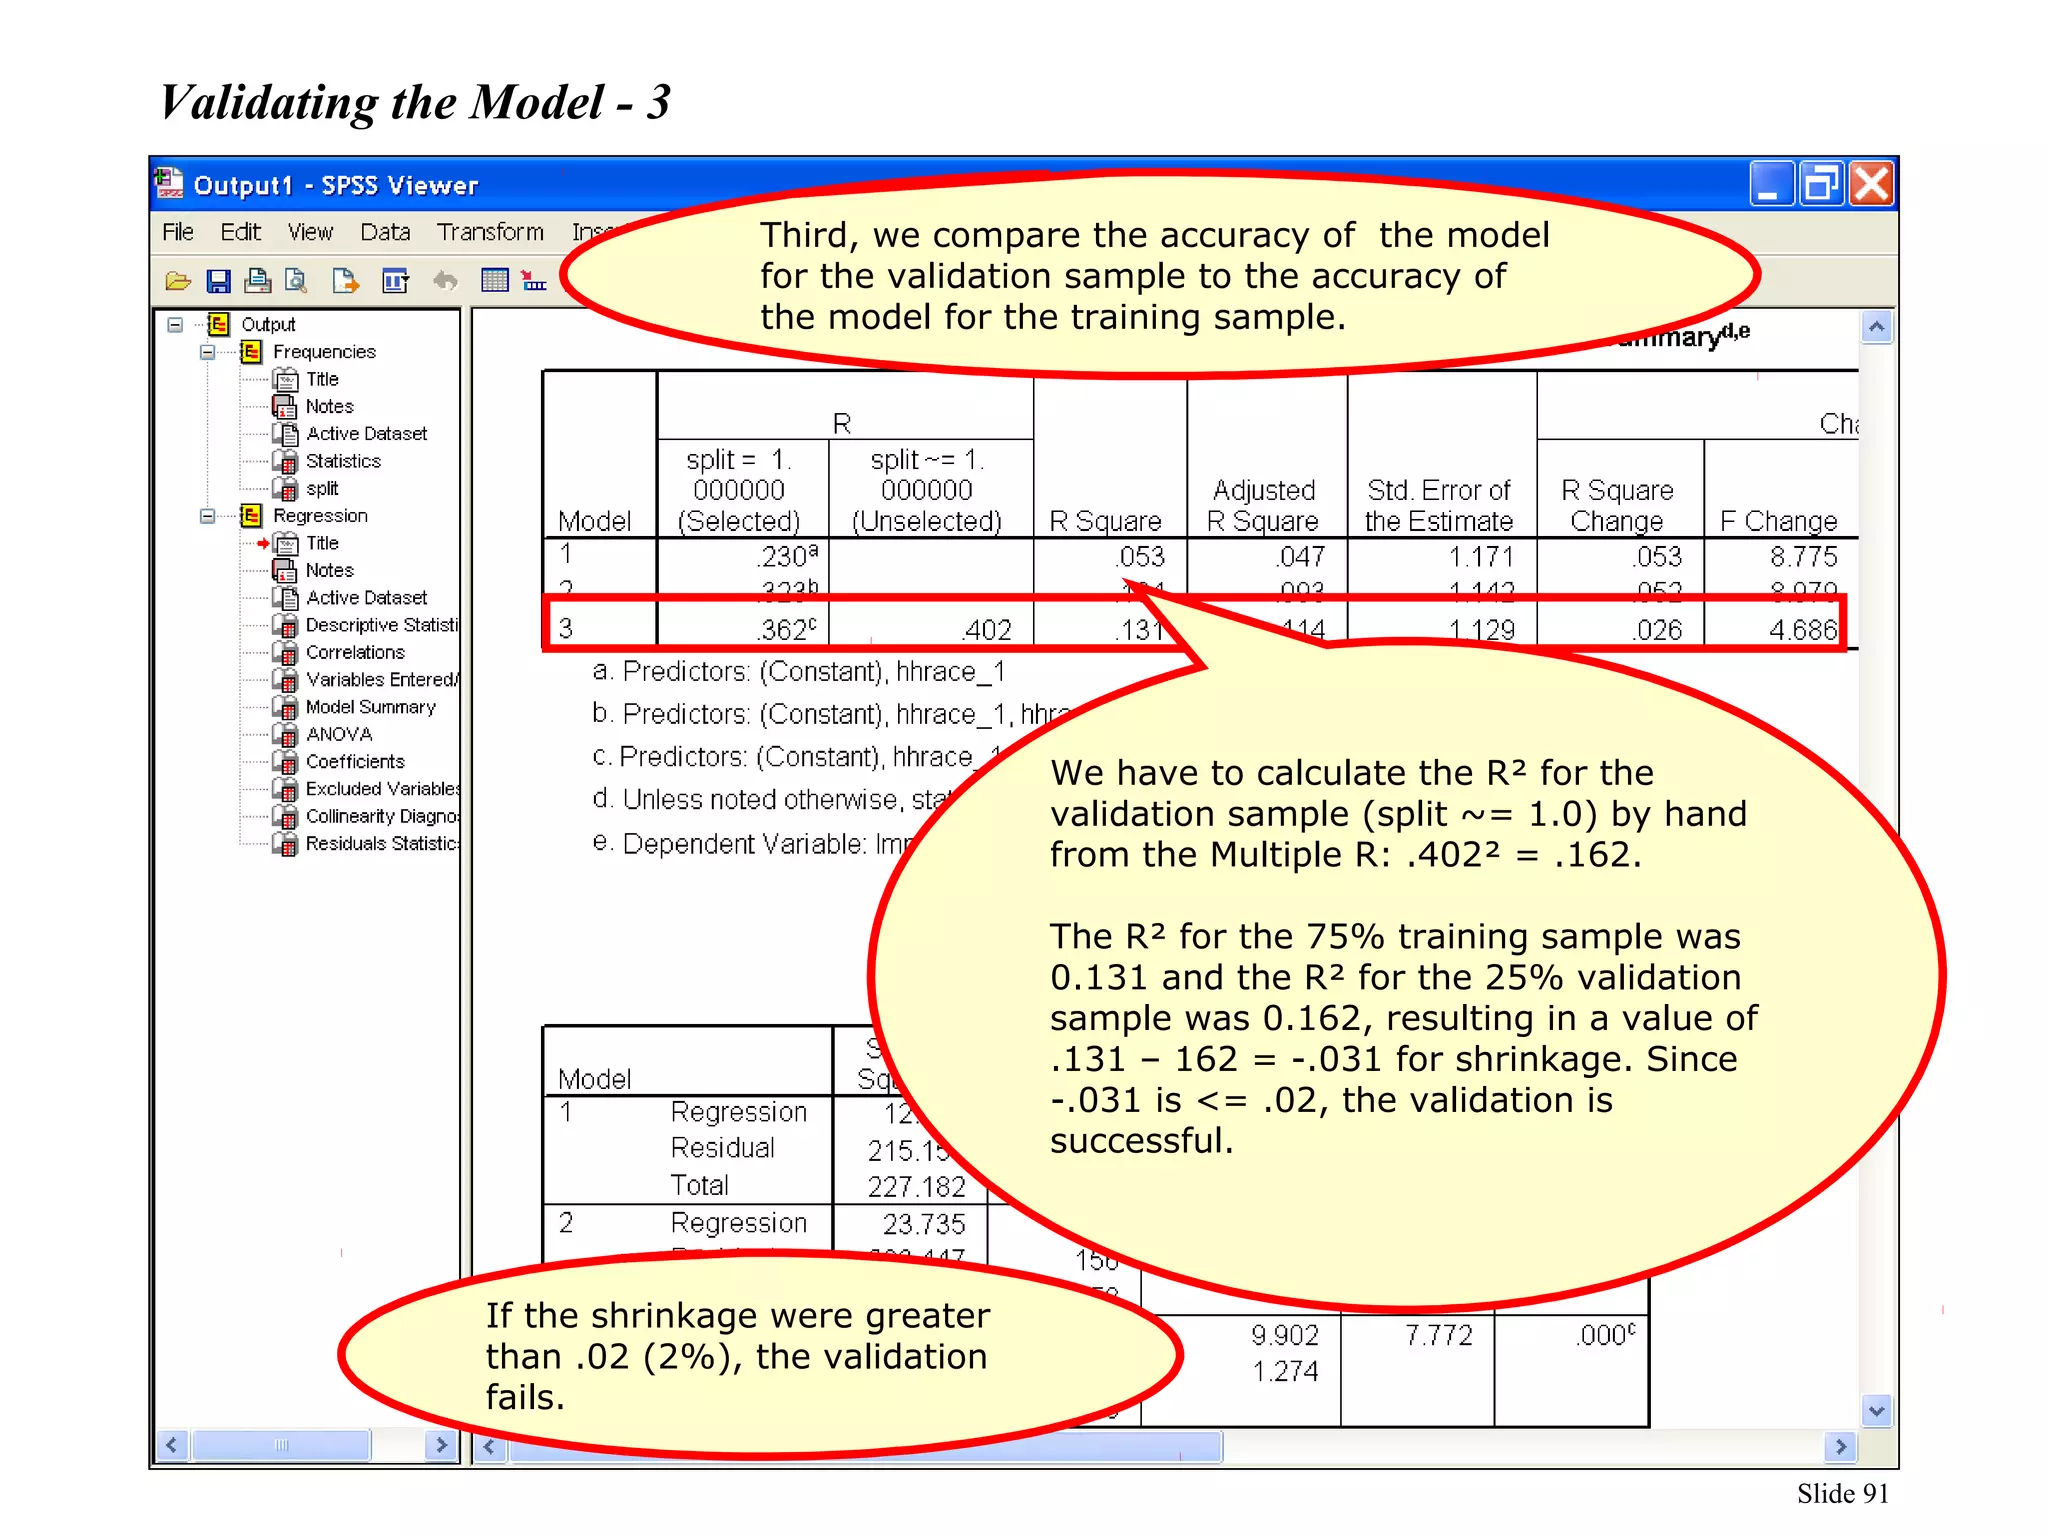Screen dimensions: 2048x1536
Task: Select Notes under Frequencies in outline
Action: coord(329,406)
